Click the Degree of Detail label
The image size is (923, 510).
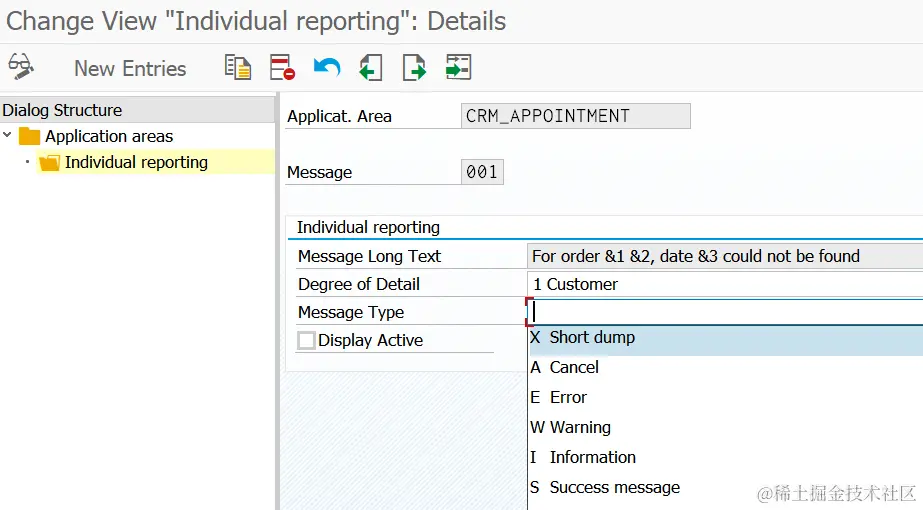(x=358, y=284)
